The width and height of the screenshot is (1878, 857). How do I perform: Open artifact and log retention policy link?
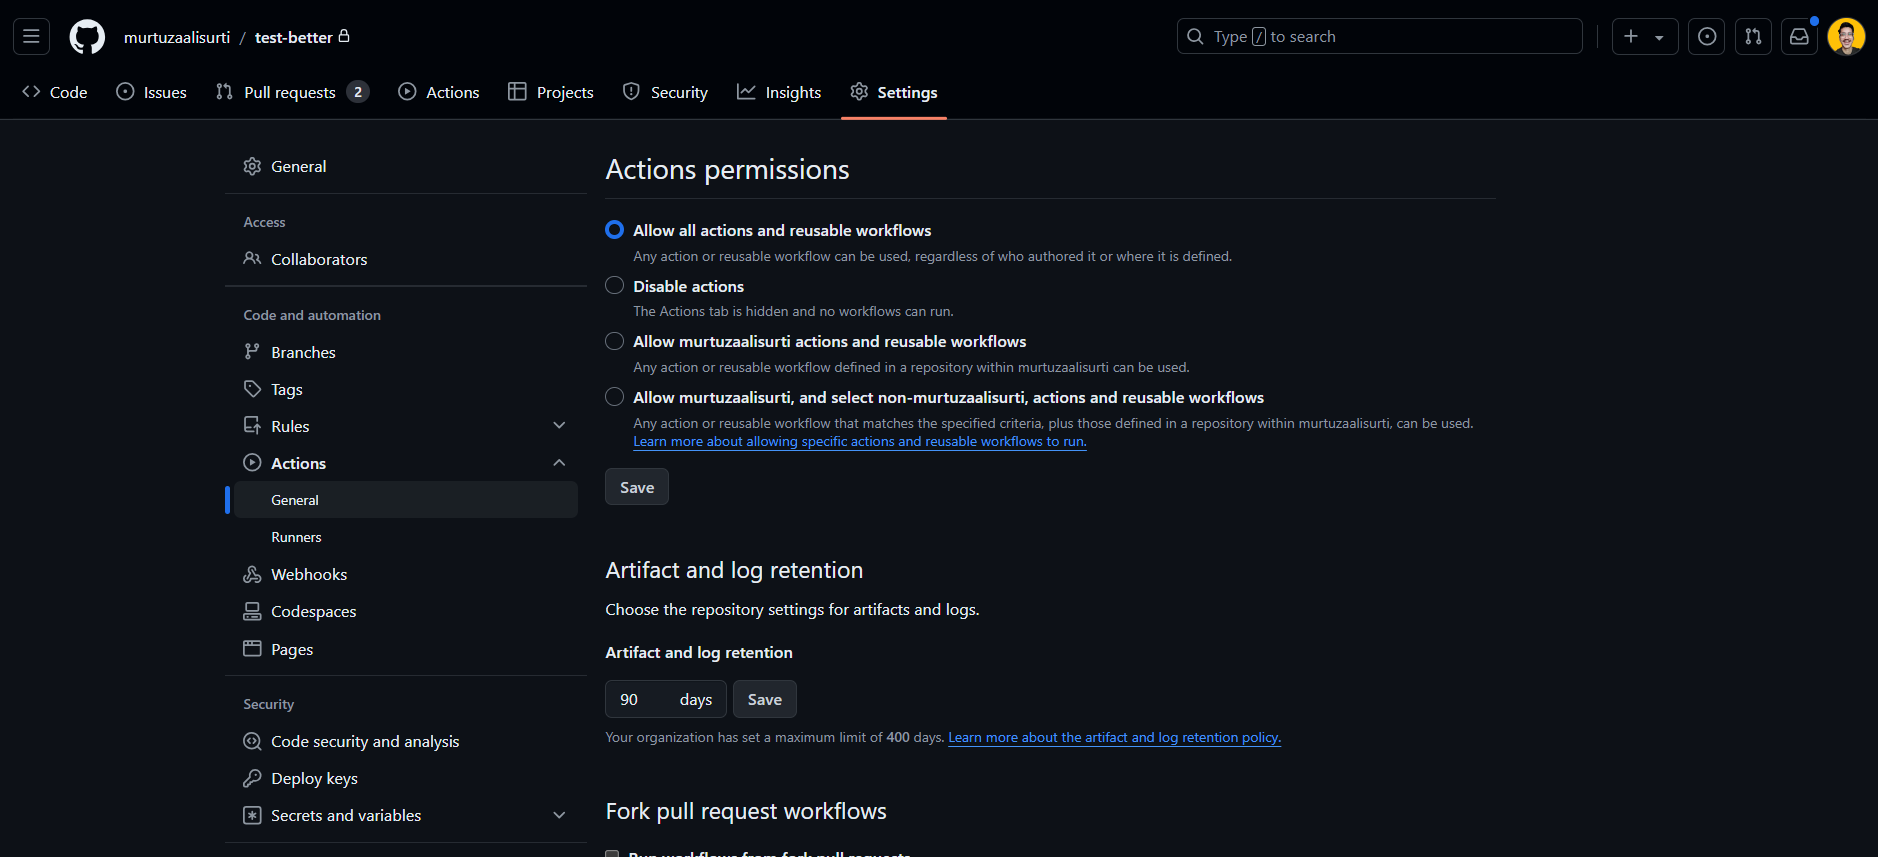[1115, 737]
